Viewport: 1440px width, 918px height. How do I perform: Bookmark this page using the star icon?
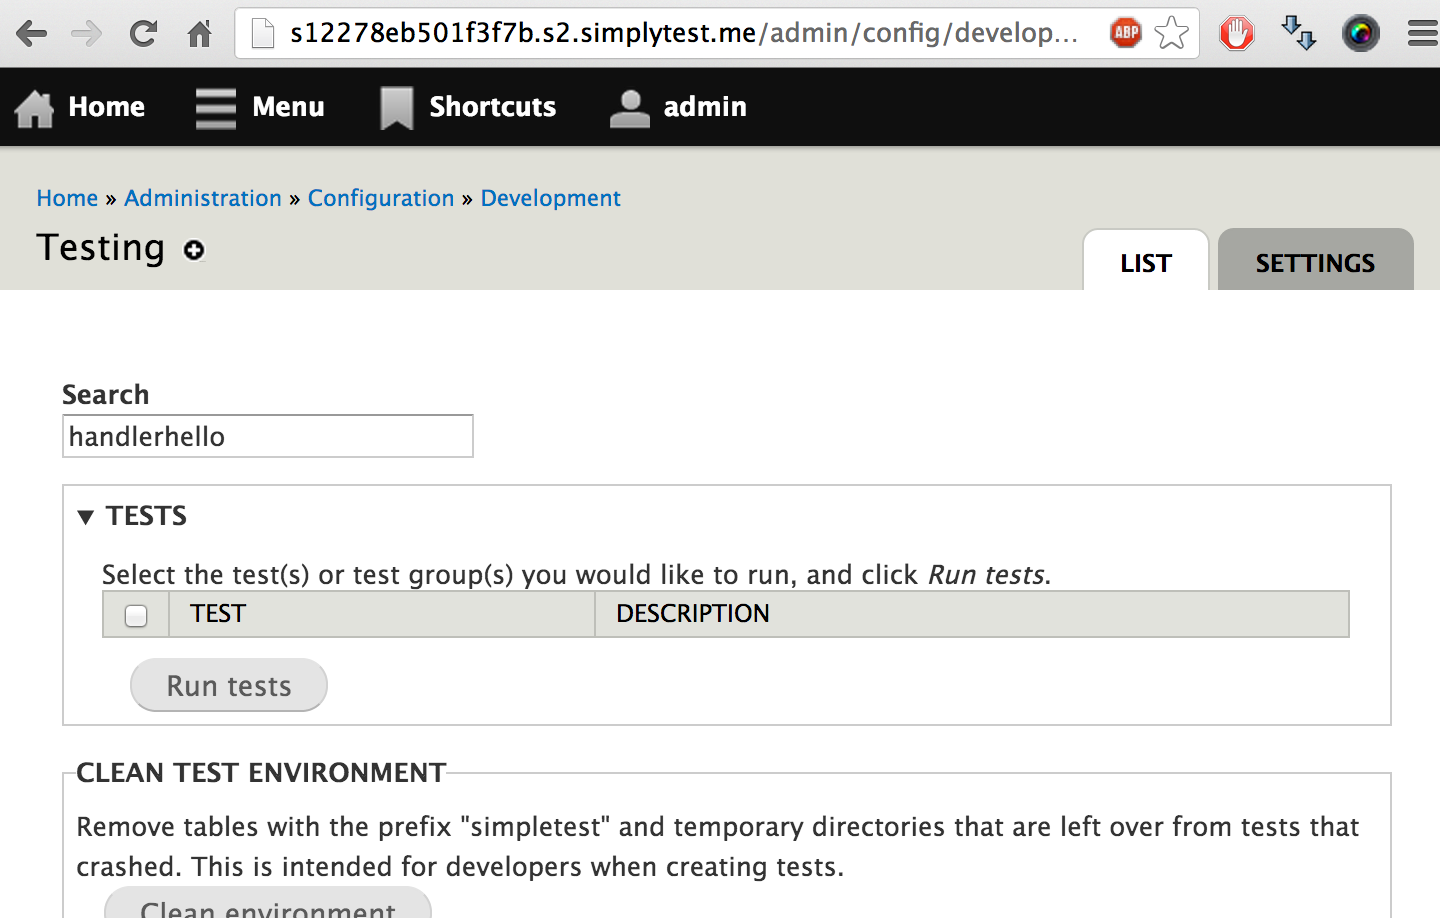[x=1170, y=33]
